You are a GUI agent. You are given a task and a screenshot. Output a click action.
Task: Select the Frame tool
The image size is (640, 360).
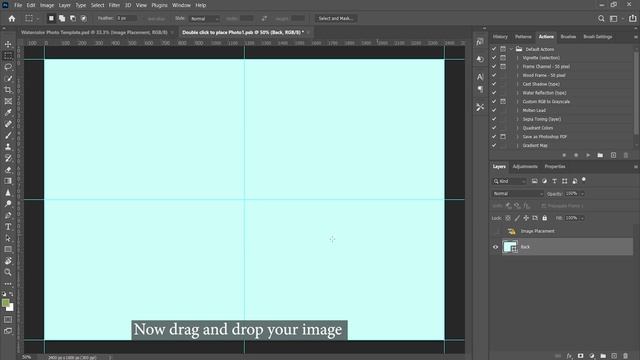tap(8, 101)
